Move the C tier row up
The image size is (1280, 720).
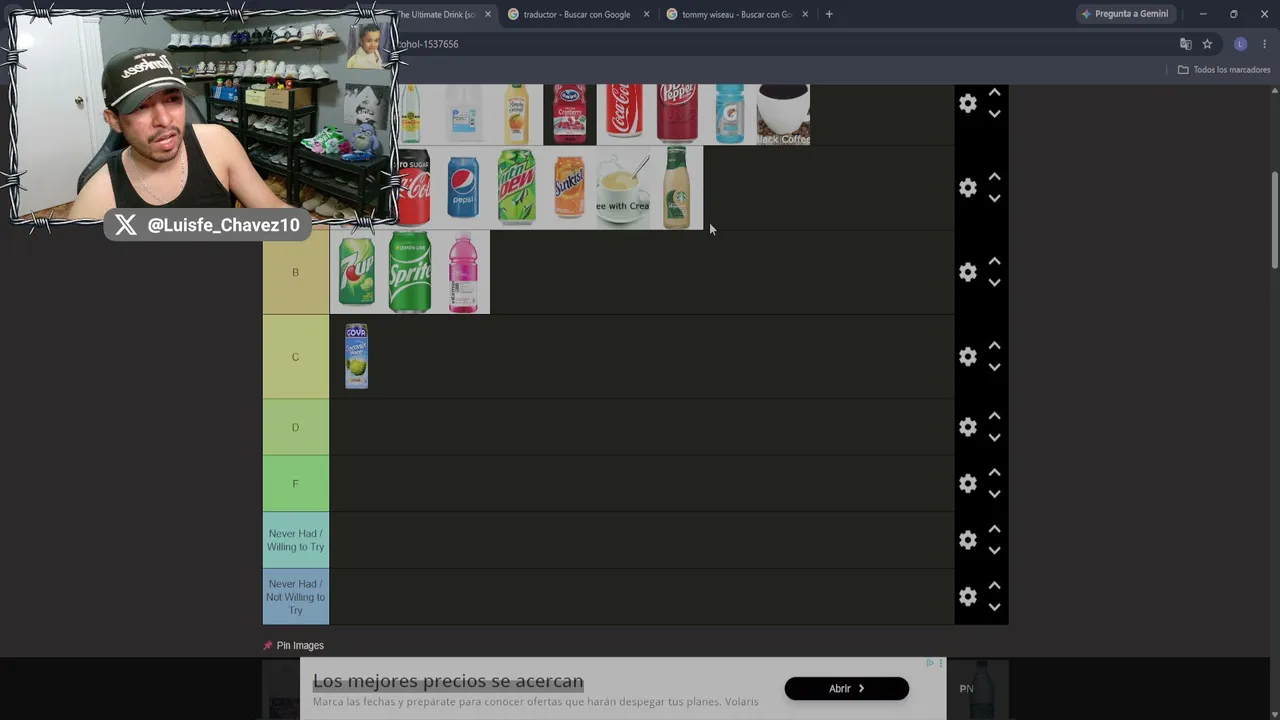coord(994,346)
